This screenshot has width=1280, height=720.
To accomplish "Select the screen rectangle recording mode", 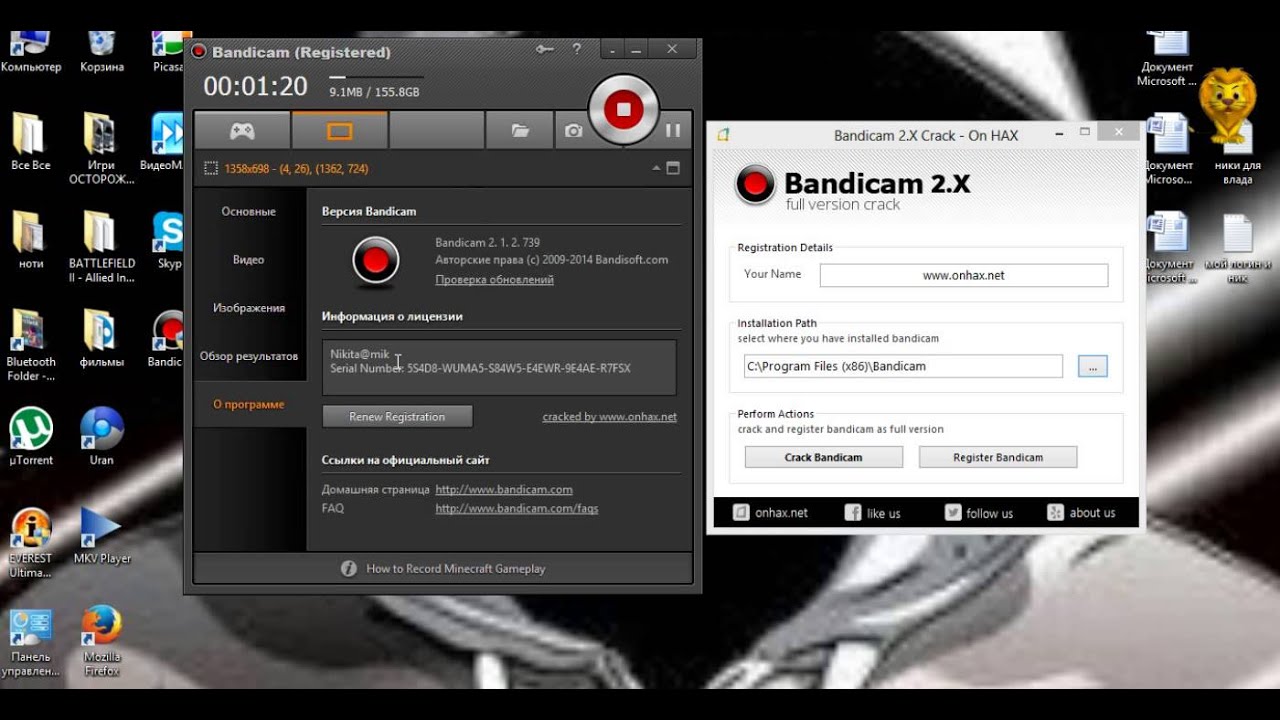I will (x=340, y=130).
